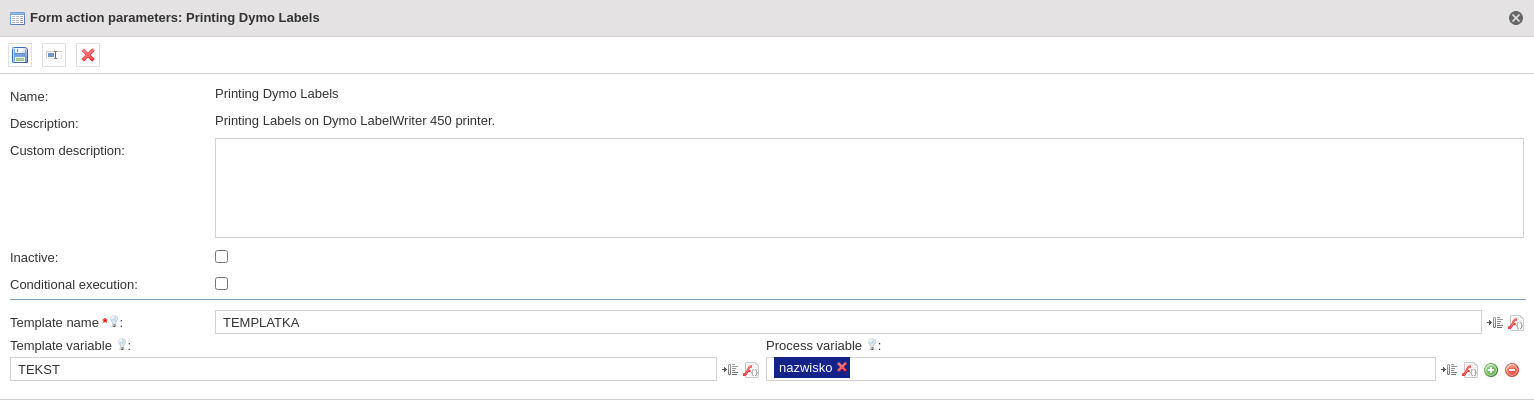Click the Custom description text area
This screenshot has height=400, width=1534.
tap(869, 188)
